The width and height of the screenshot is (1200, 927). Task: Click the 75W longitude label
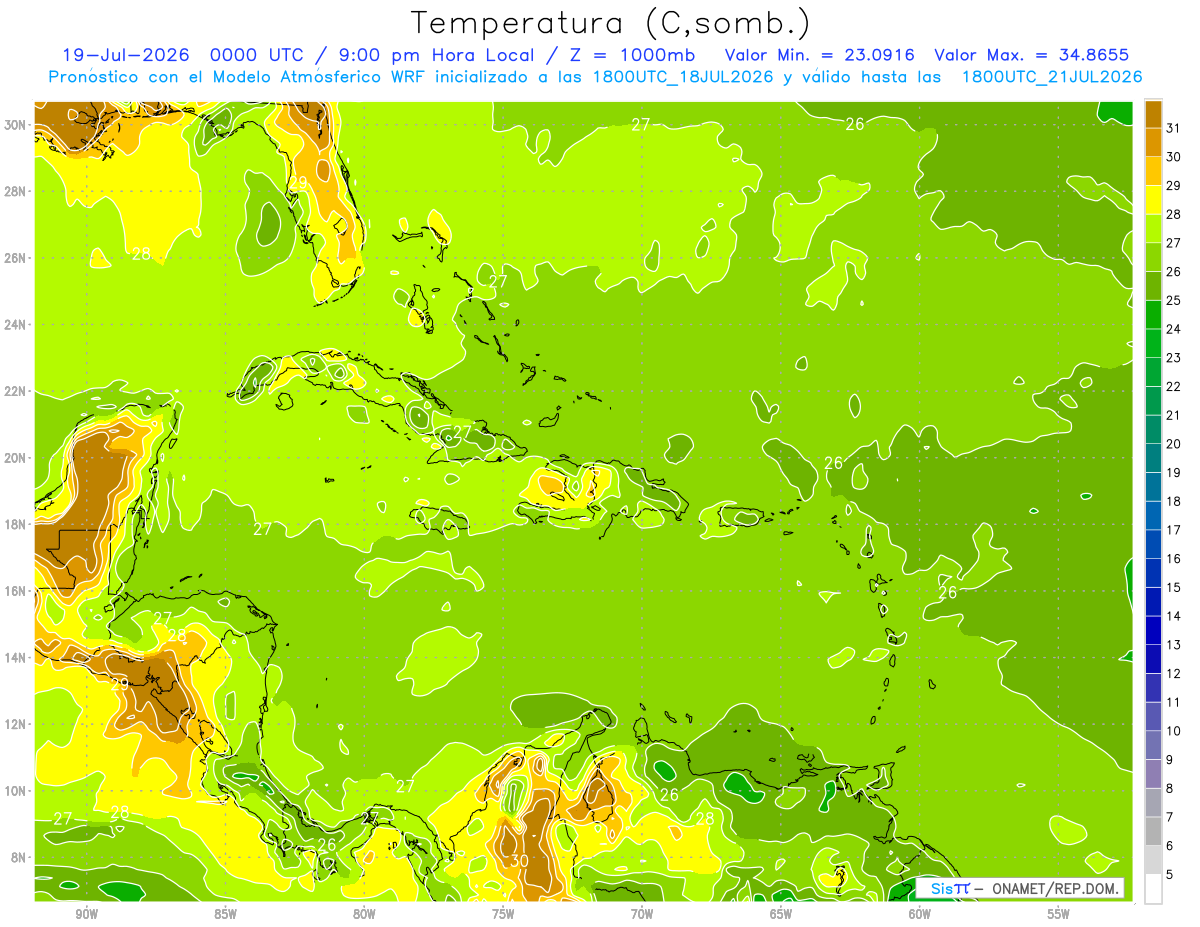pyautogui.click(x=503, y=914)
